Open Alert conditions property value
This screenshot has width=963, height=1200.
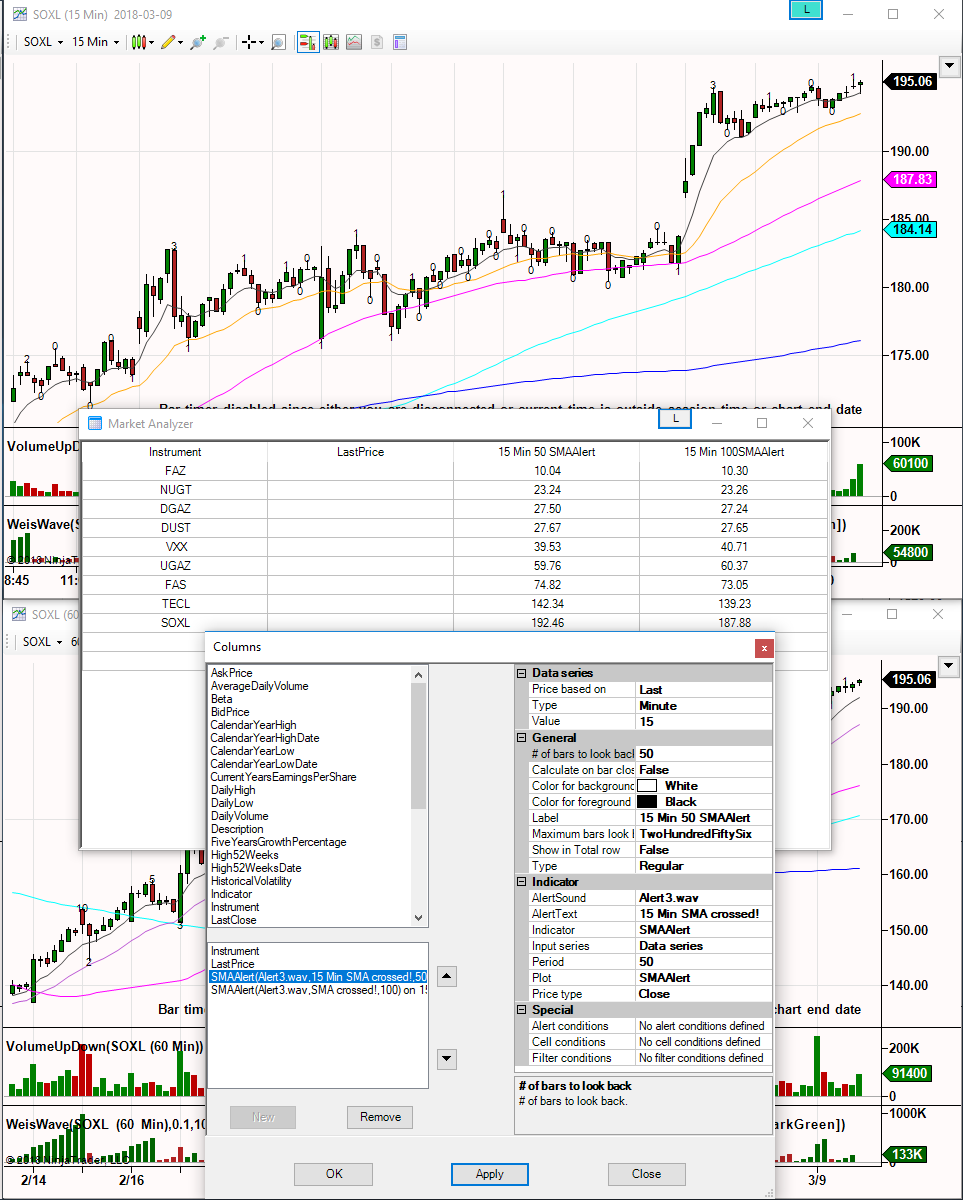pos(704,1026)
